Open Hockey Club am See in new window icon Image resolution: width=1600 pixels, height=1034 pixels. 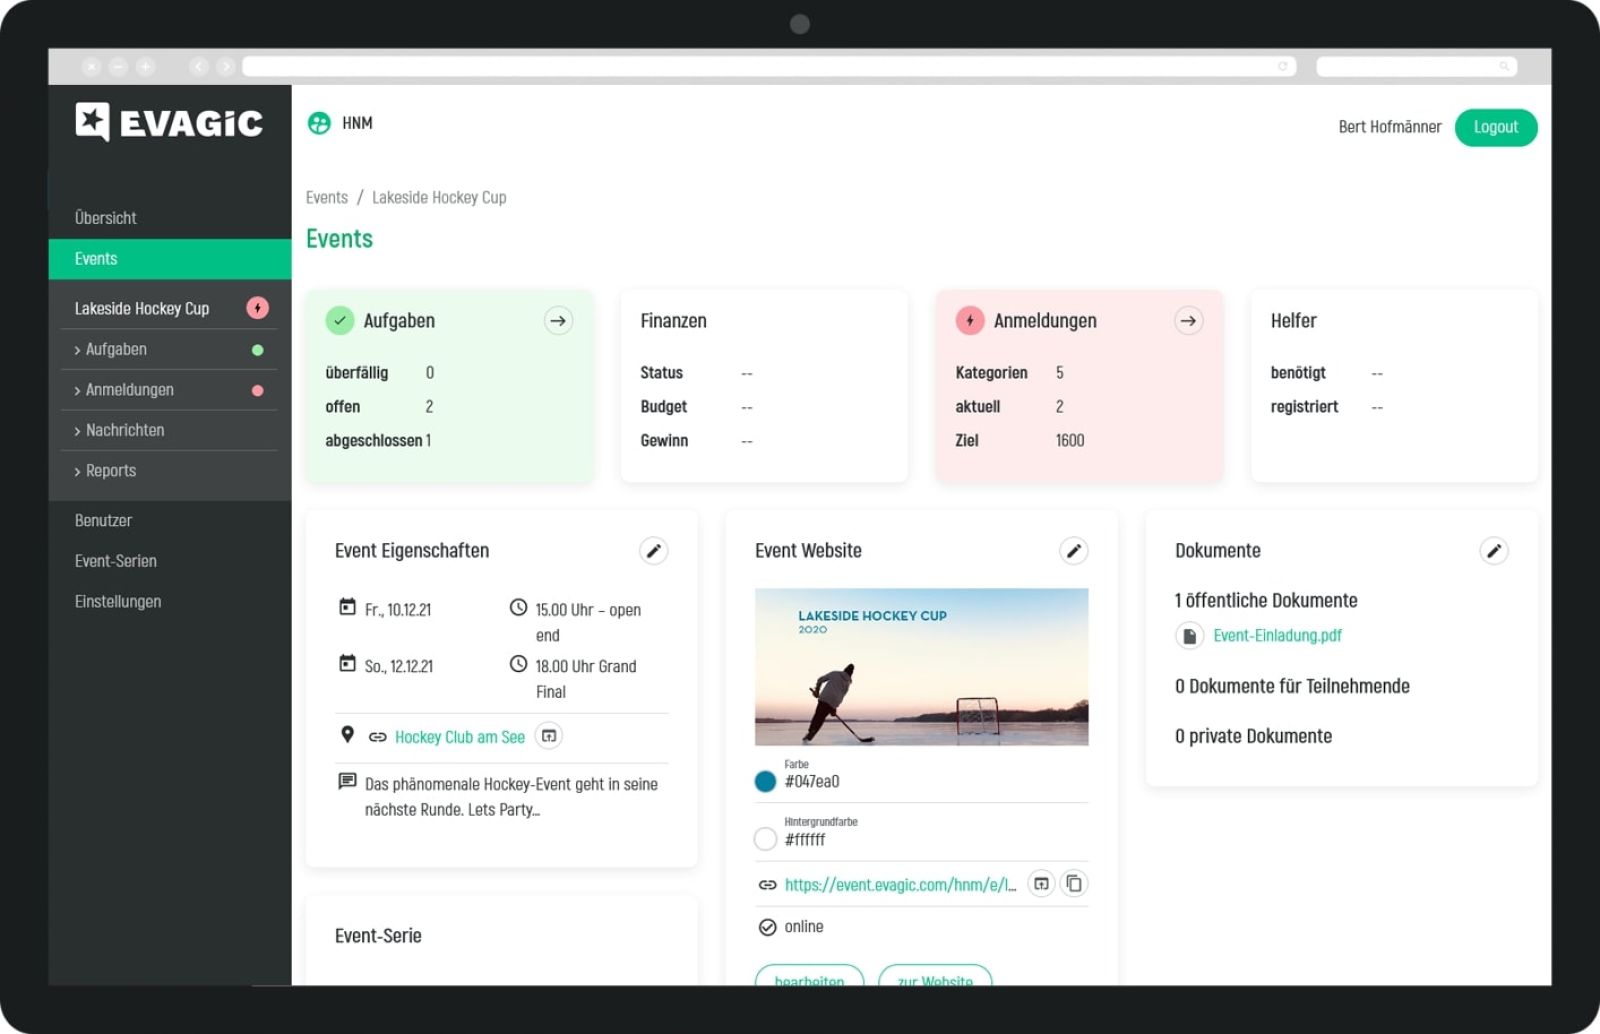pos(548,736)
